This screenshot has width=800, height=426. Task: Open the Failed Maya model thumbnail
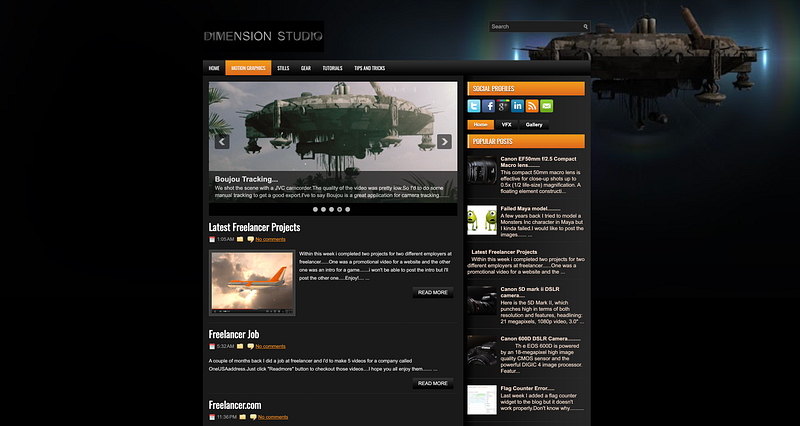482,220
